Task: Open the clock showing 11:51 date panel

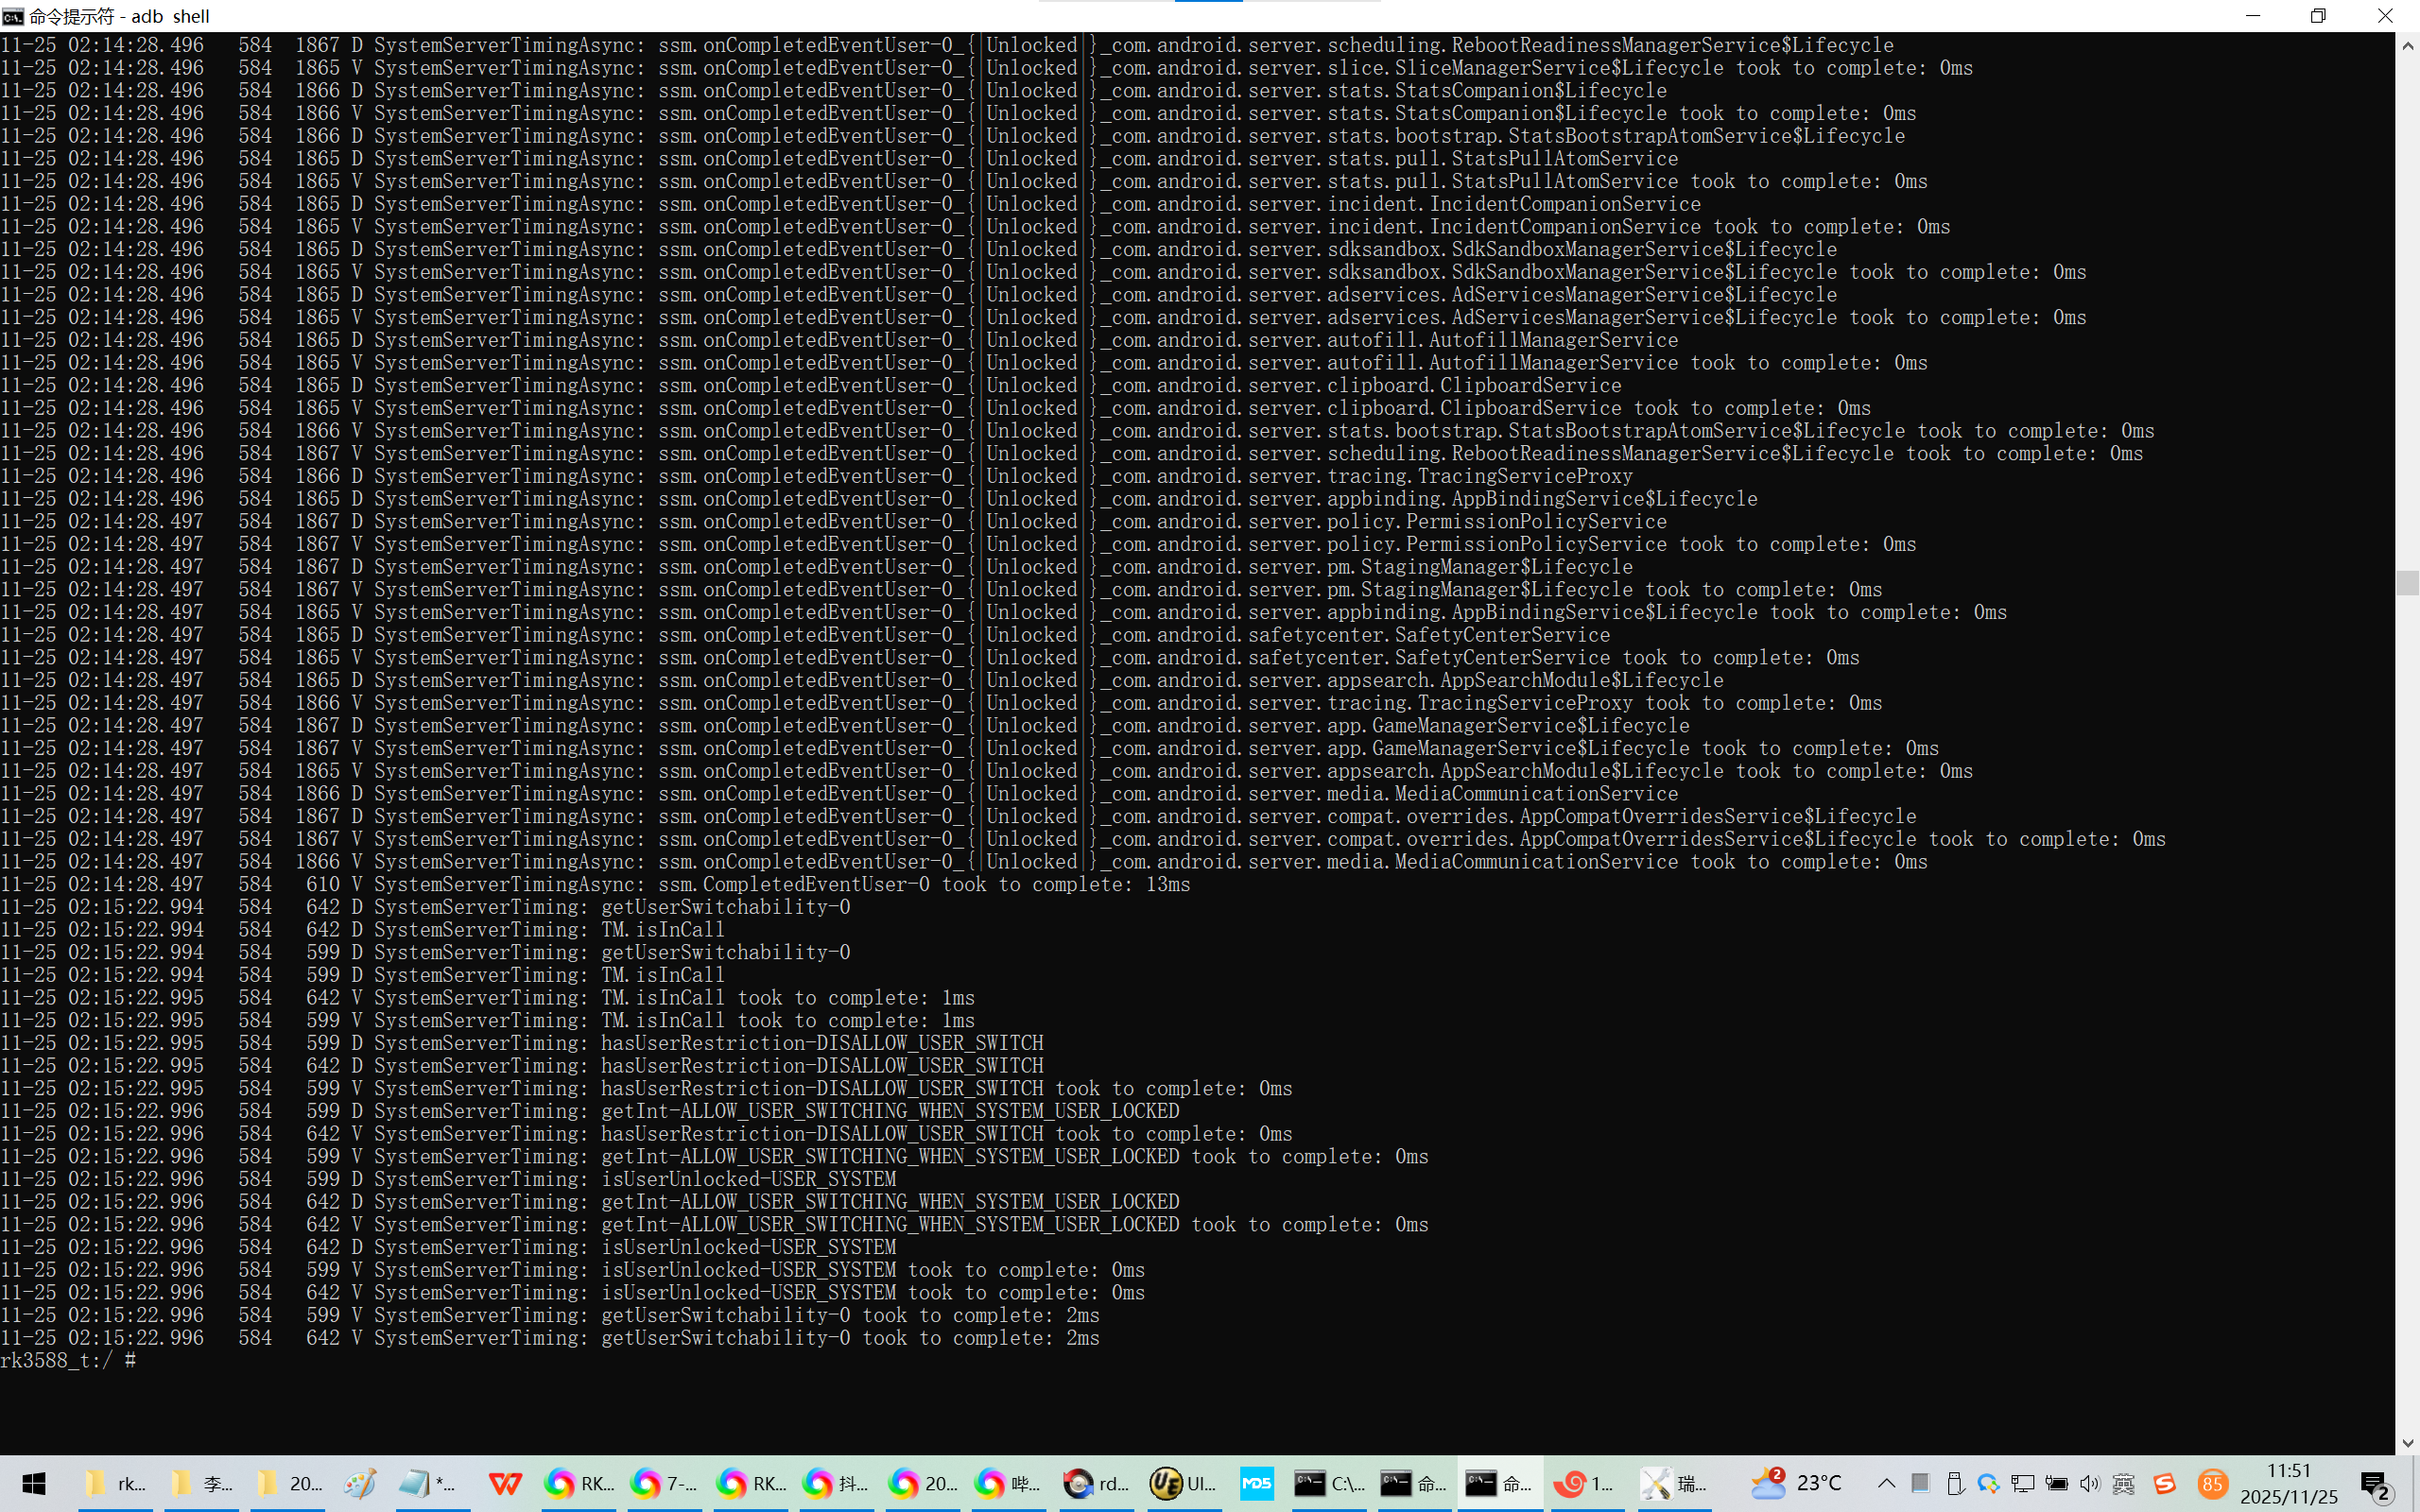Action: [x=2288, y=1483]
